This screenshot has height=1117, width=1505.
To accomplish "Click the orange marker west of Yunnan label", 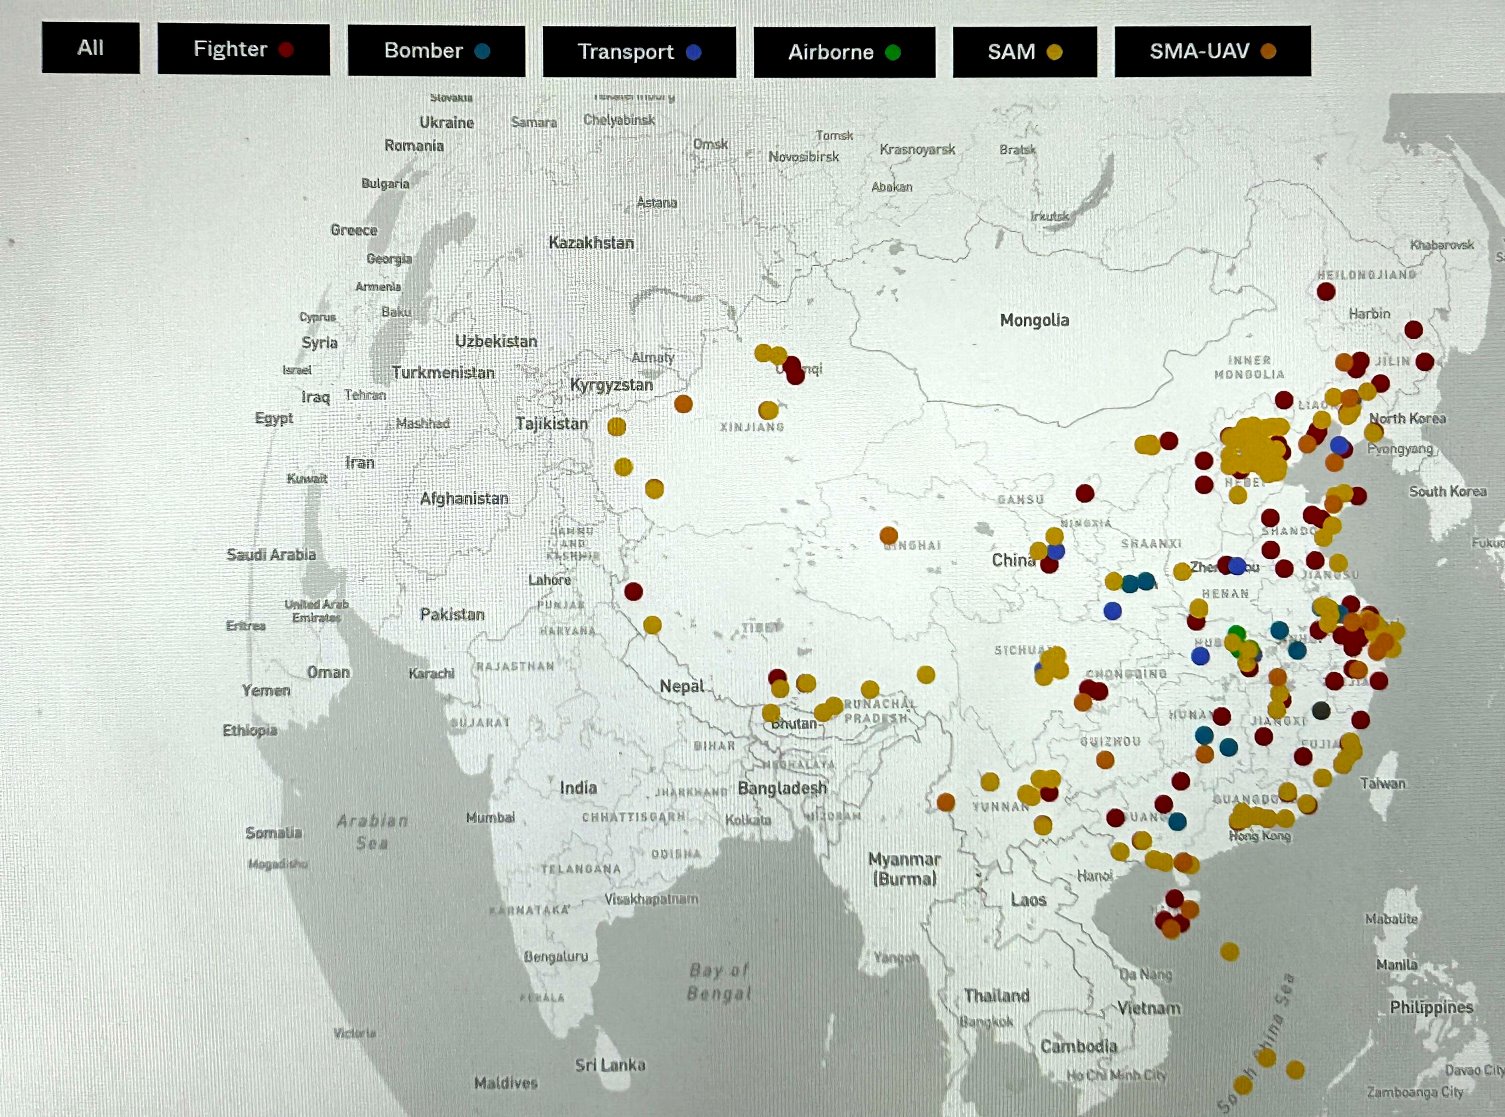I will coord(946,802).
